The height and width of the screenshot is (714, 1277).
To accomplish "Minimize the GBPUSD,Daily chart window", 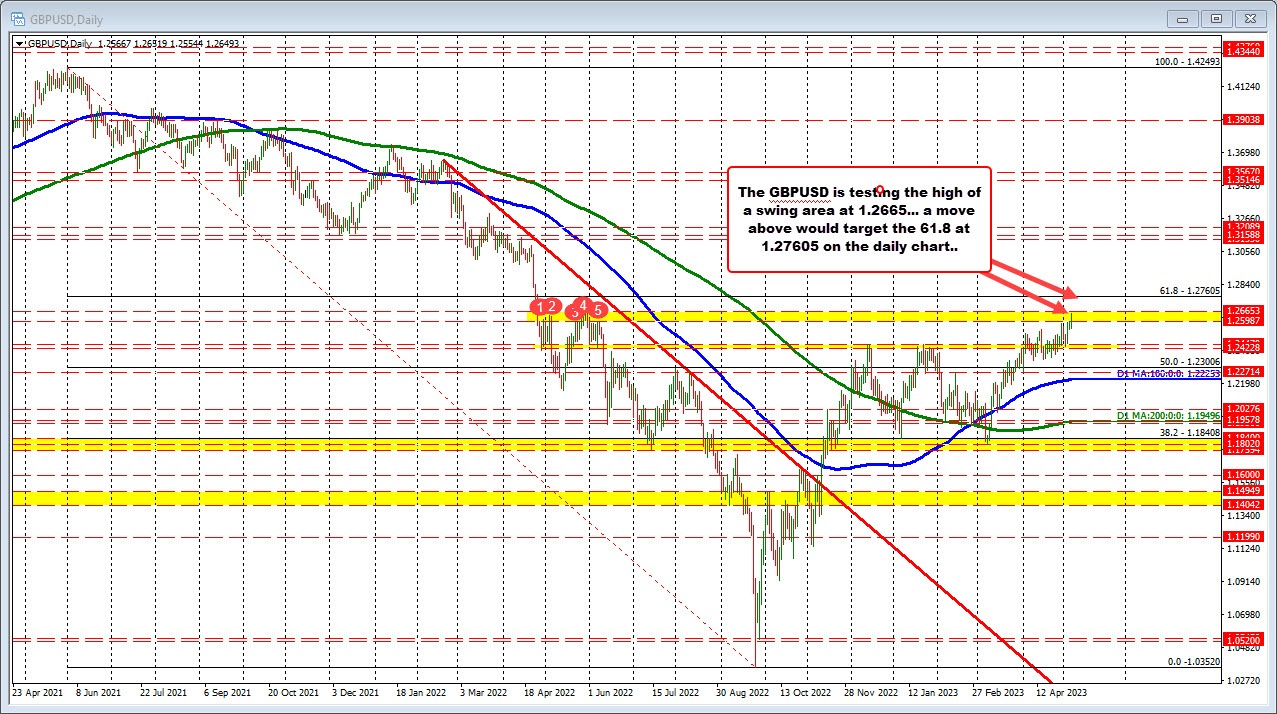I will pos(1183,17).
